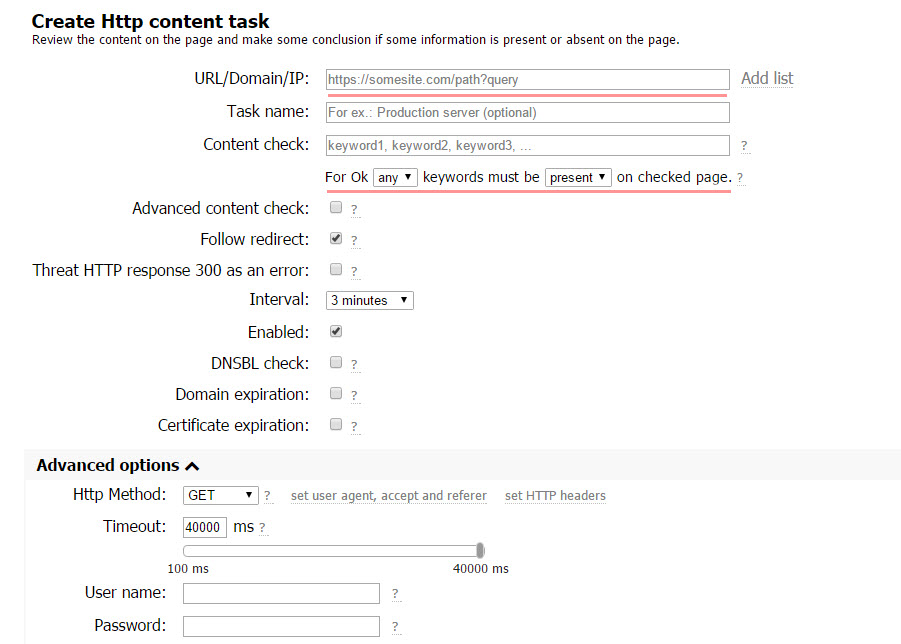
Task: Open help for Advanced content check
Action: [x=355, y=209]
